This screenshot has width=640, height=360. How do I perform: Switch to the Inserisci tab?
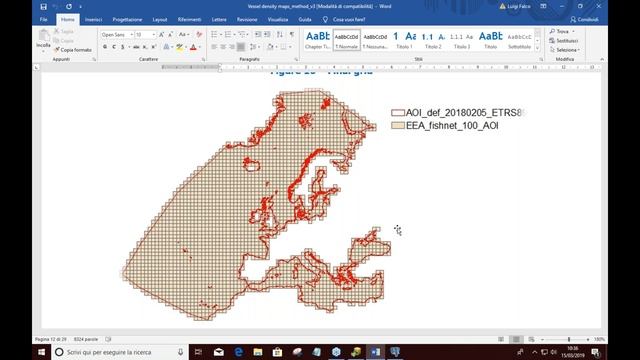point(93,20)
